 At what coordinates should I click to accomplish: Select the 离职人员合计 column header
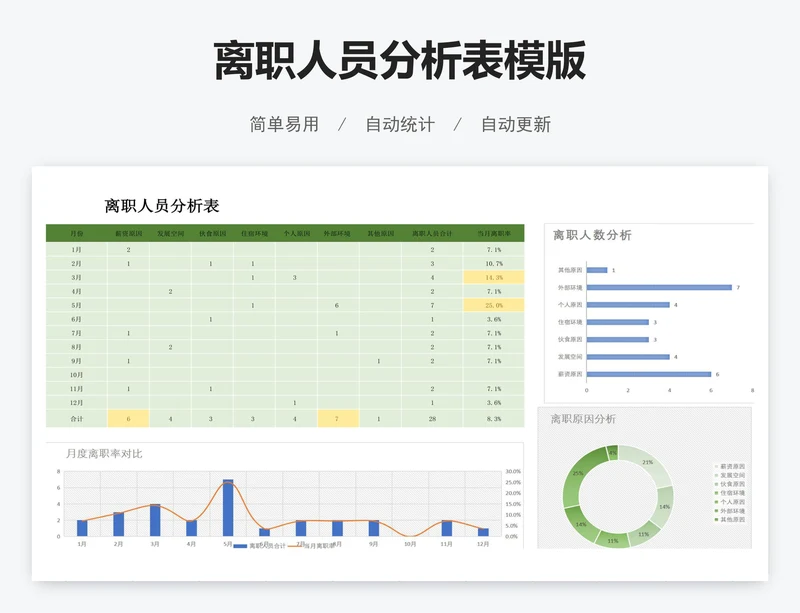(432, 234)
